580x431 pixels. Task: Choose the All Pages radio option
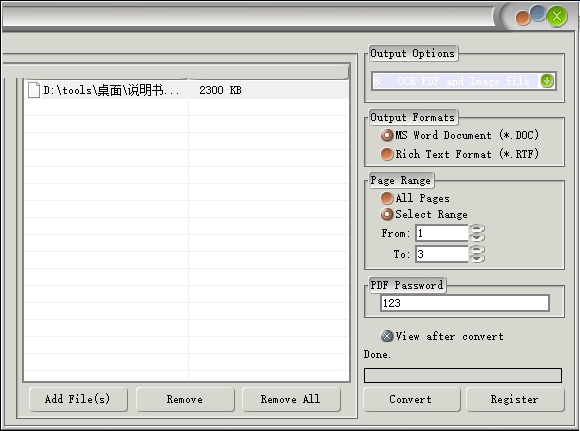(x=387, y=198)
